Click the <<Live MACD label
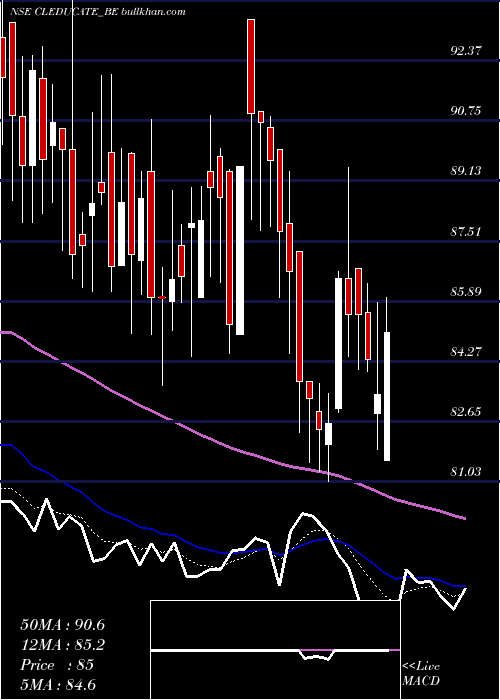 [421, 673]
